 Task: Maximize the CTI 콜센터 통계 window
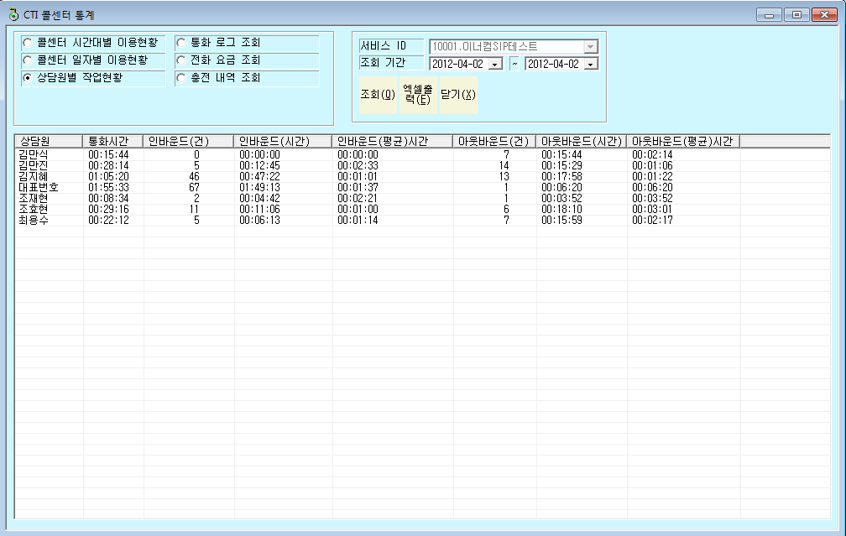(x=796, y=15)
